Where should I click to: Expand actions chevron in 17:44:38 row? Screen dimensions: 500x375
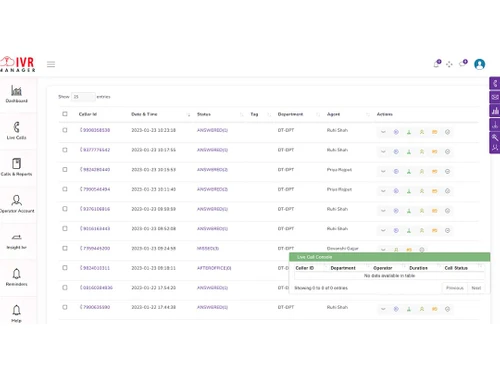point(383,309)
